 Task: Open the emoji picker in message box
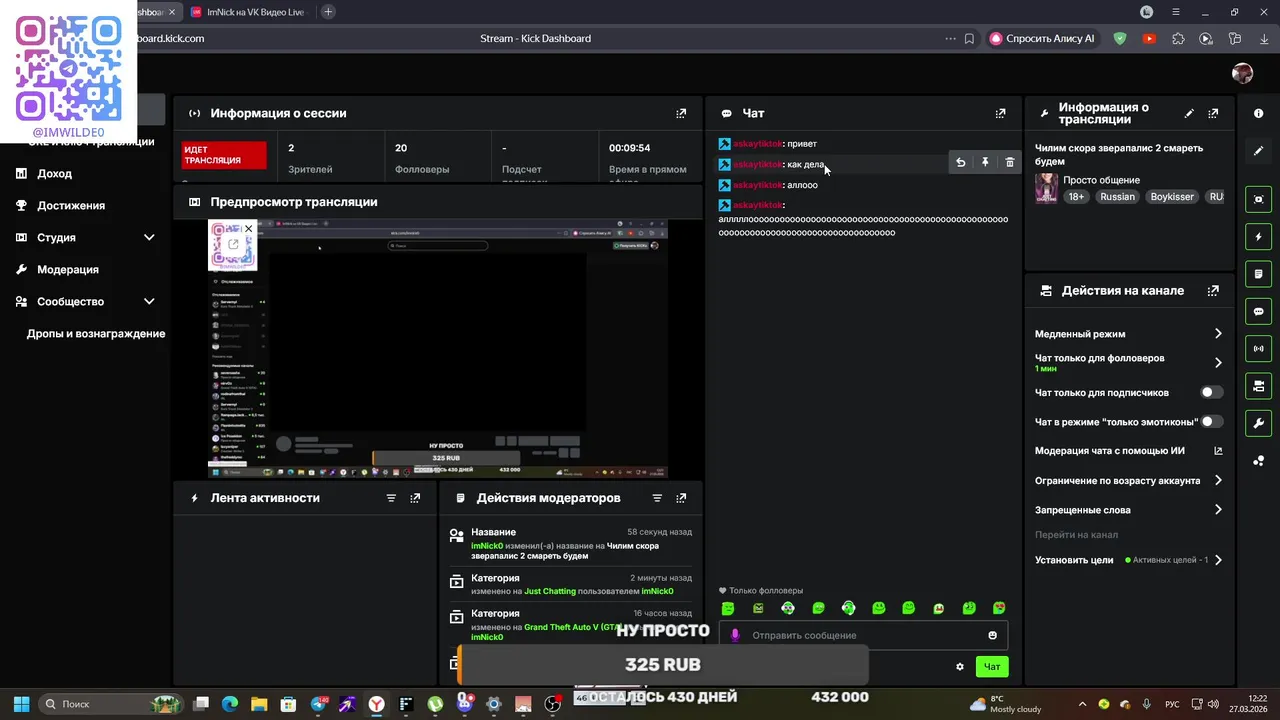(992, 635)
